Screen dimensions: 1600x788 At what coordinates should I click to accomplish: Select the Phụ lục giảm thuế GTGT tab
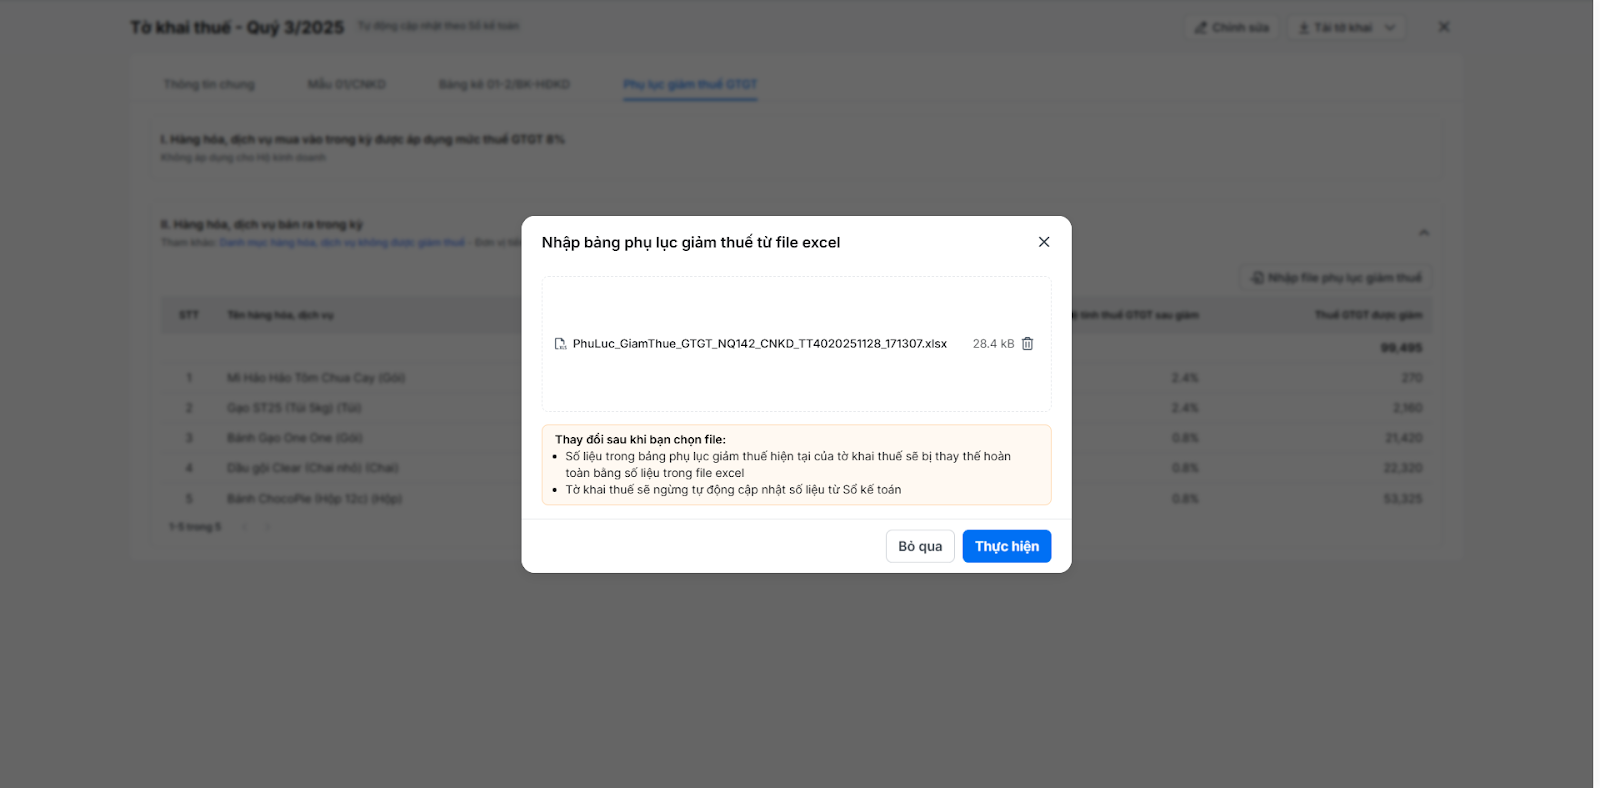pos(690,84)
